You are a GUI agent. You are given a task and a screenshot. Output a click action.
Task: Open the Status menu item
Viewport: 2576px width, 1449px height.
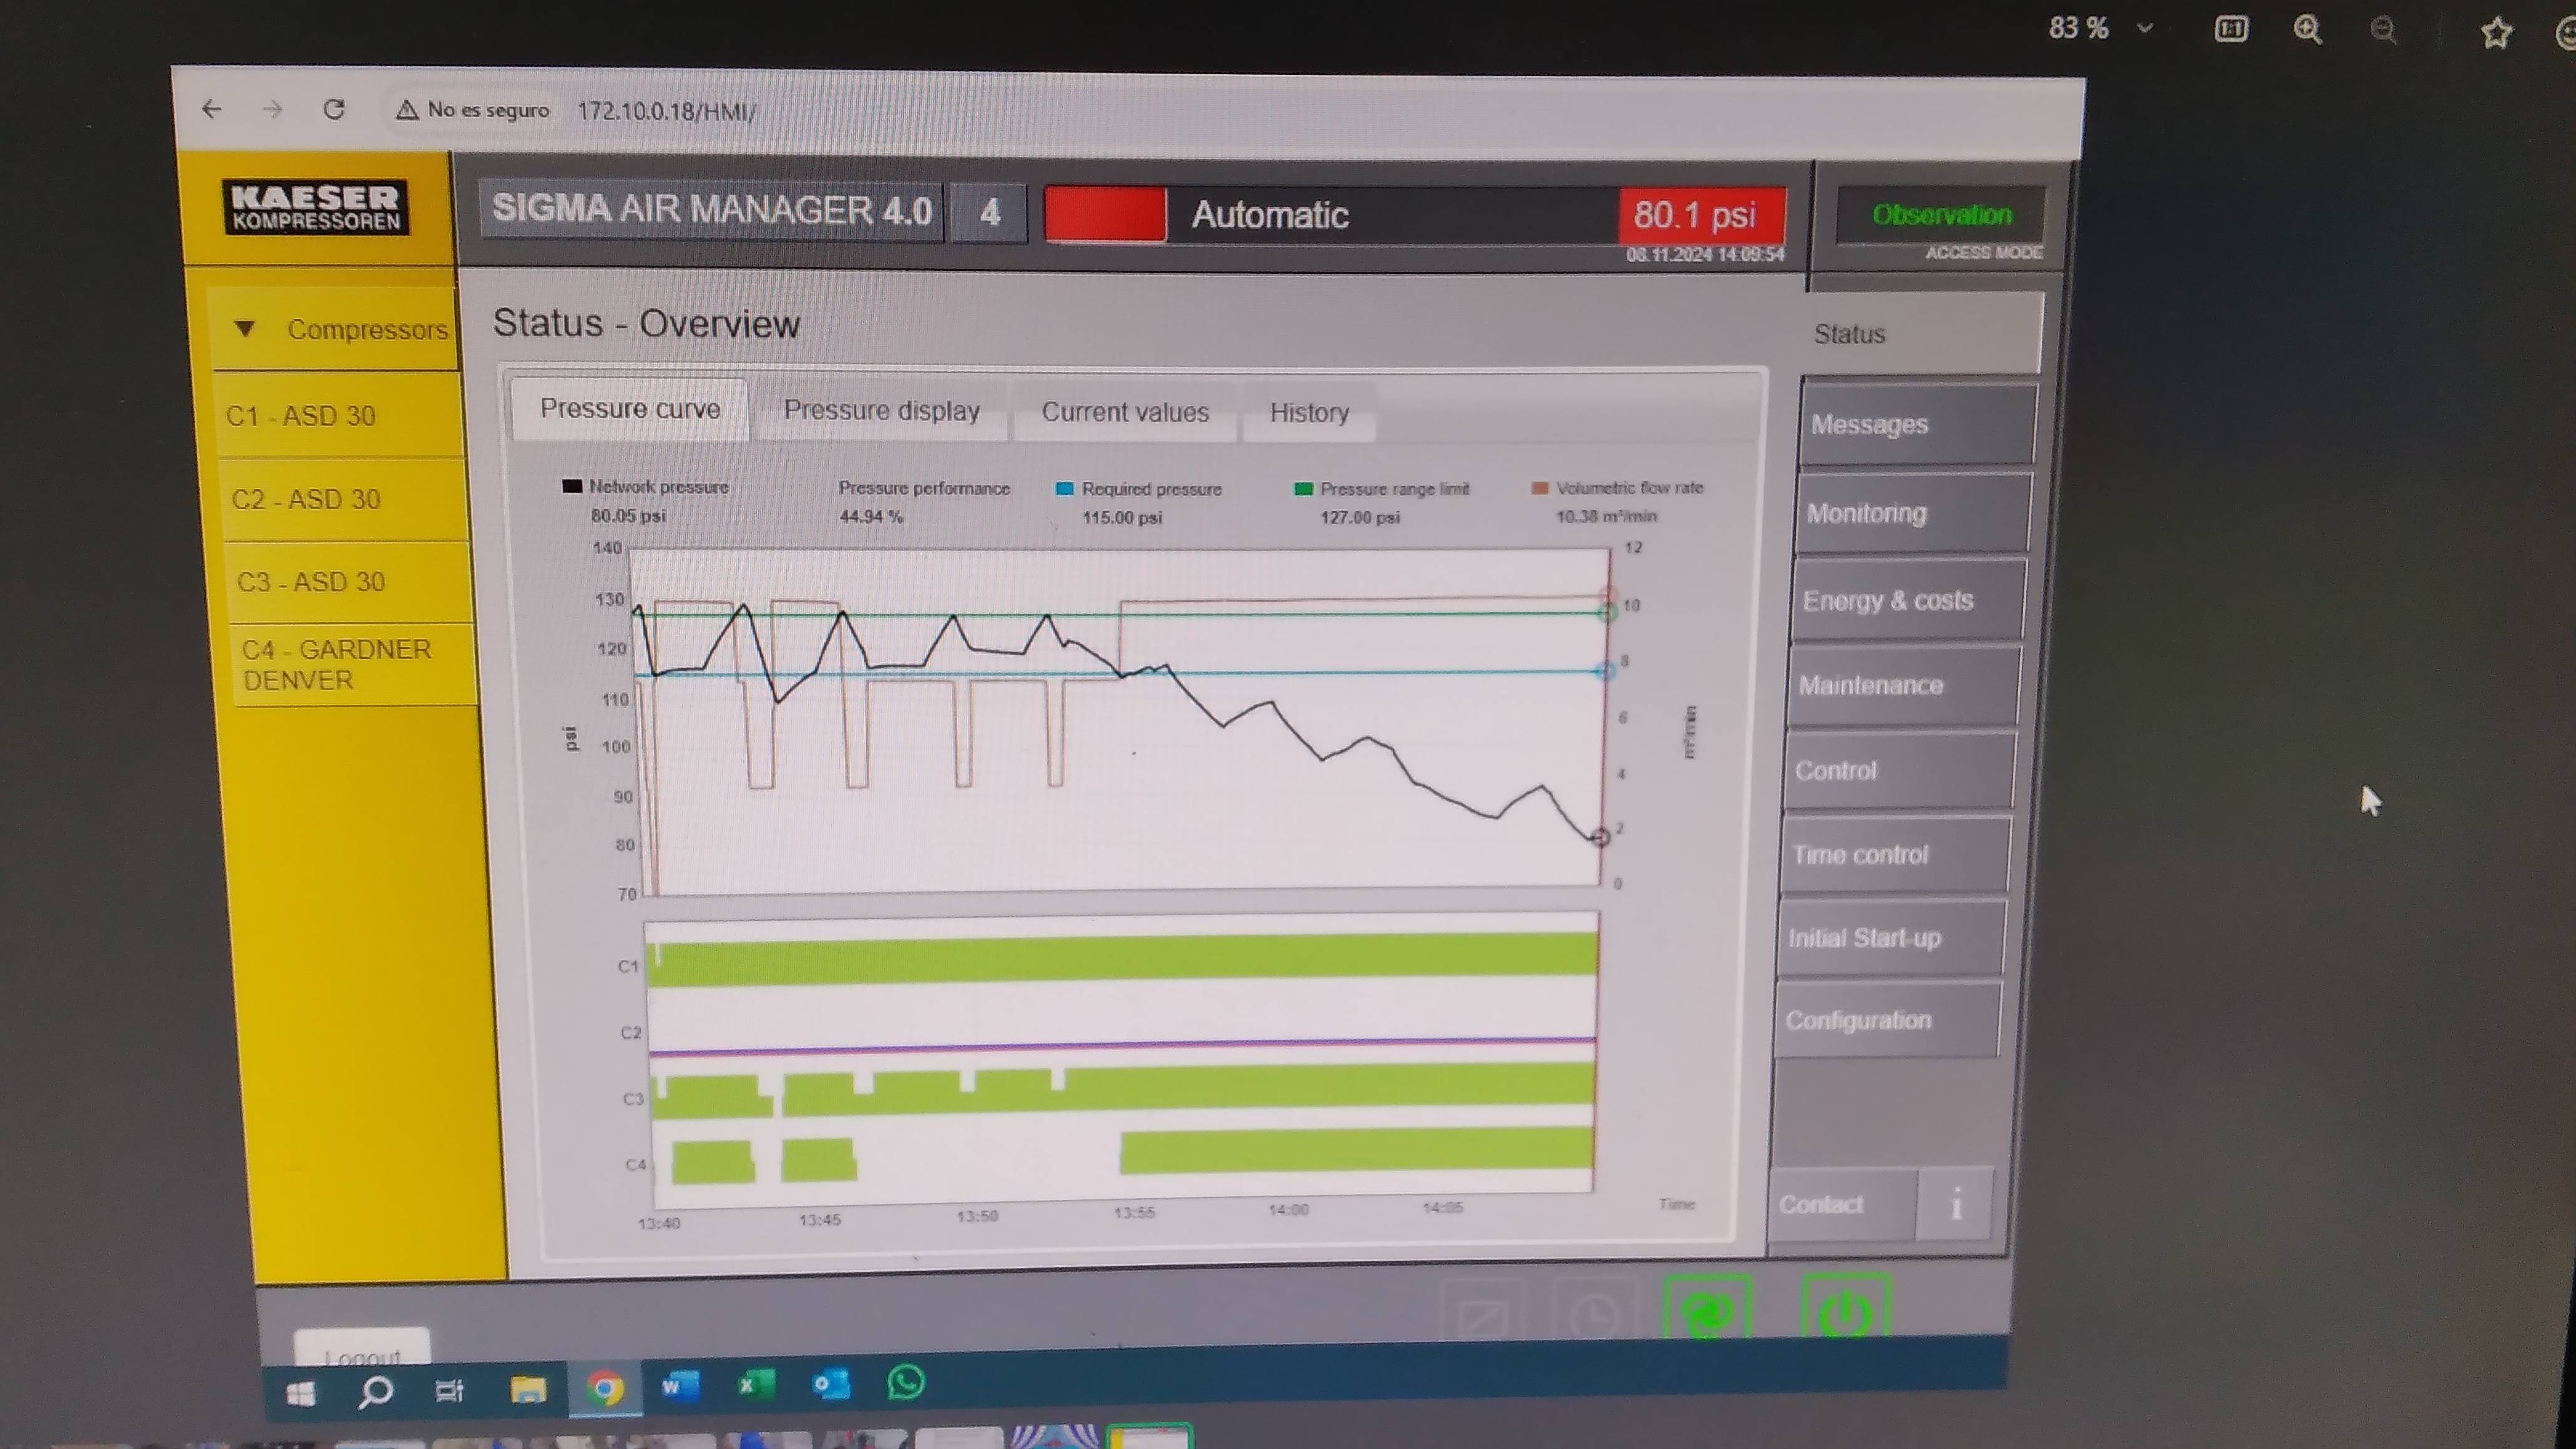pyautogui.click(x=1922, y=333)
